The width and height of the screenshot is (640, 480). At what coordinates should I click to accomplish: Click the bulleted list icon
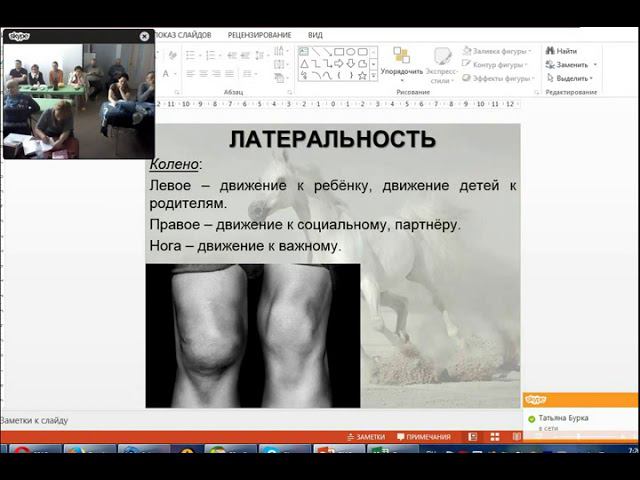(x=192, y=55)
